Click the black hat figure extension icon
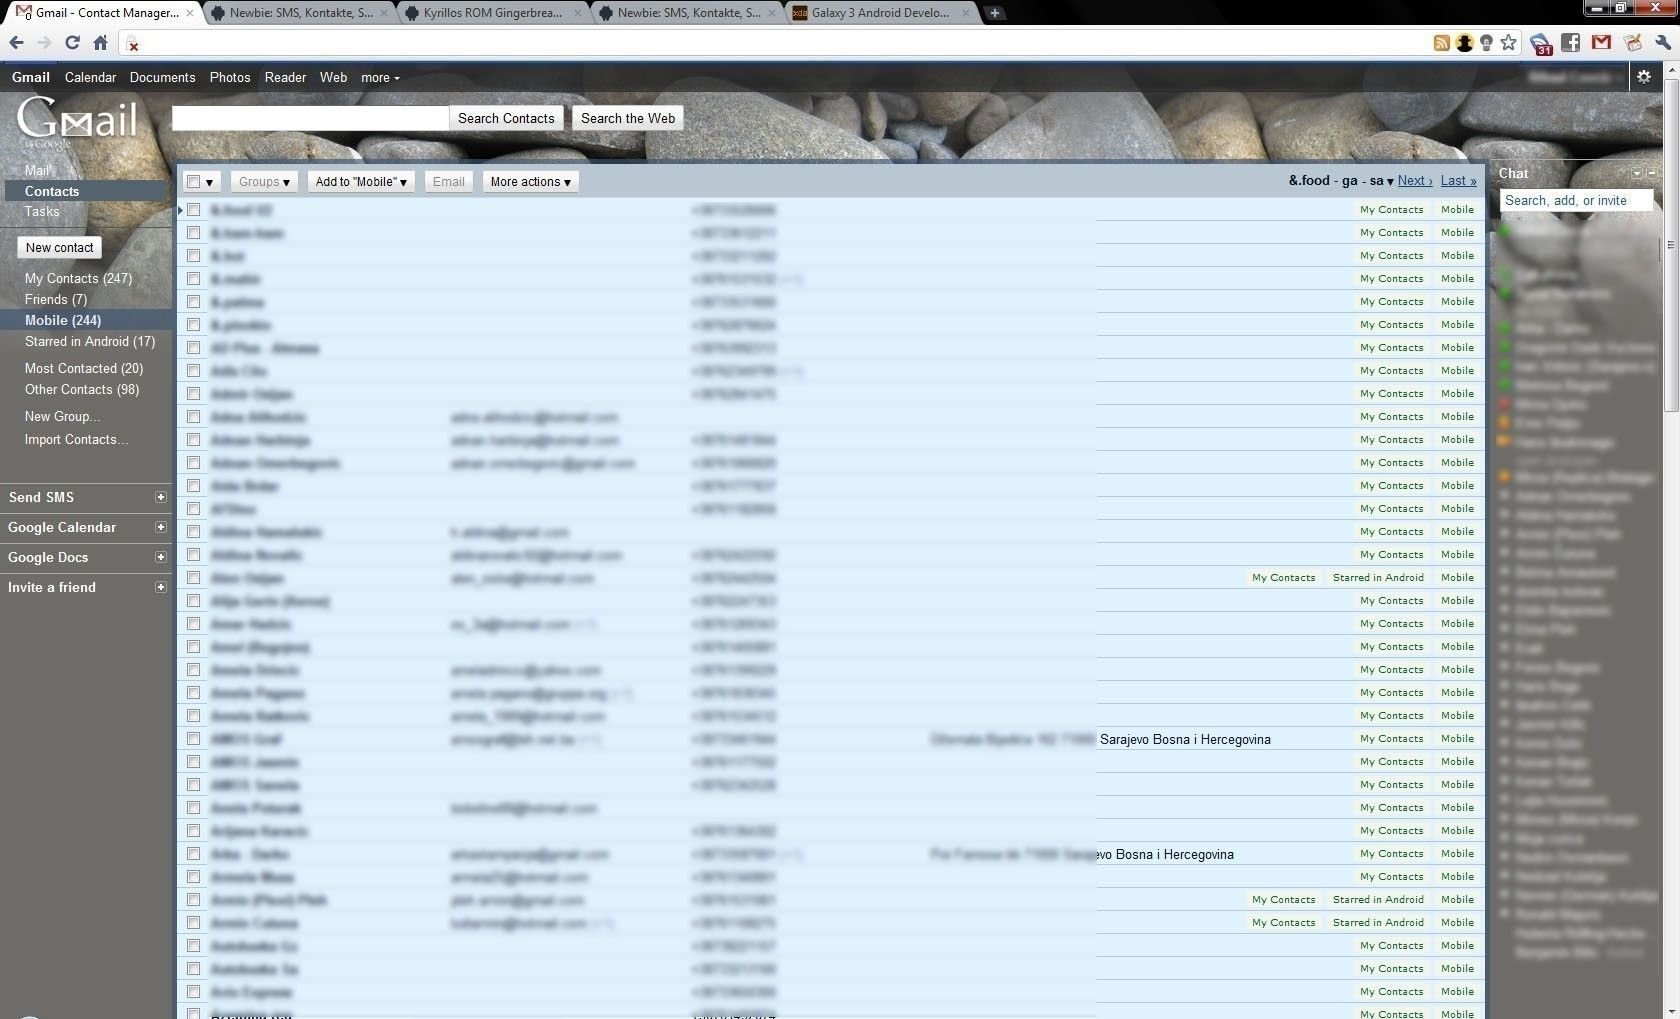The height and width of the screenshot is (1019, 1680). (1464, 43)
